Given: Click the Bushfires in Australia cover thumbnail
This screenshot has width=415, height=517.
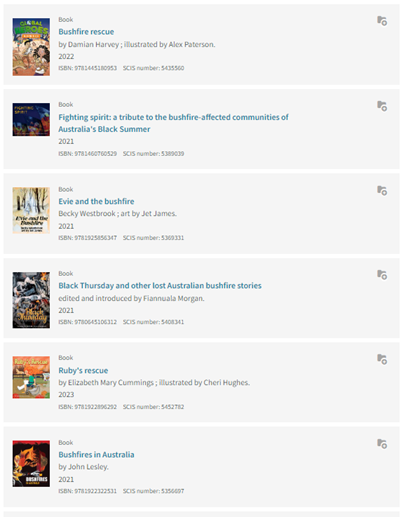Looking at the screenshot, I should click(x=31, y=464).
